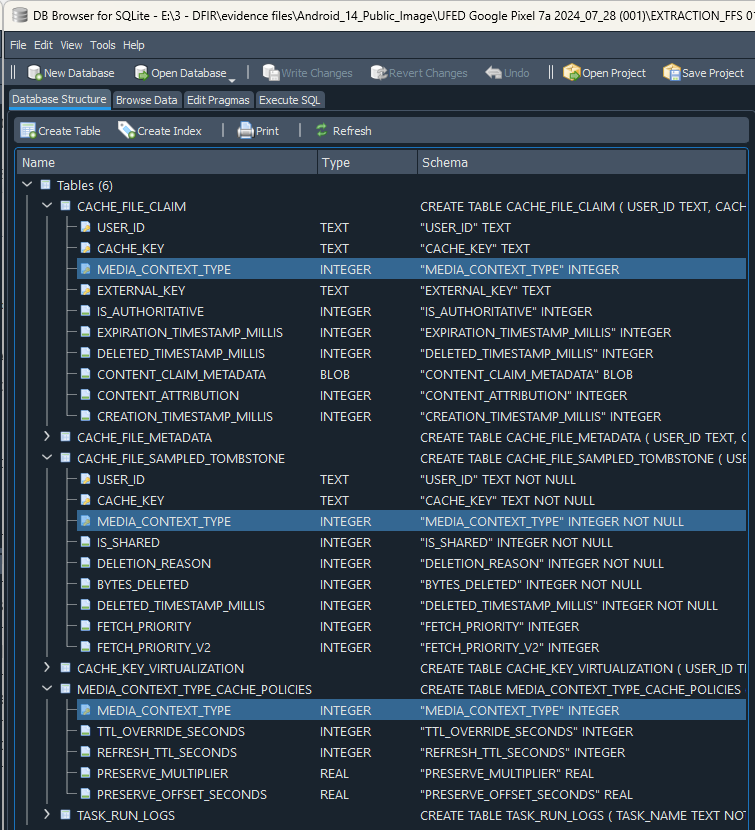The width and height of the screenshot is (755, 830).
Task: Open the Edit menu
Action: click(43, 45)
